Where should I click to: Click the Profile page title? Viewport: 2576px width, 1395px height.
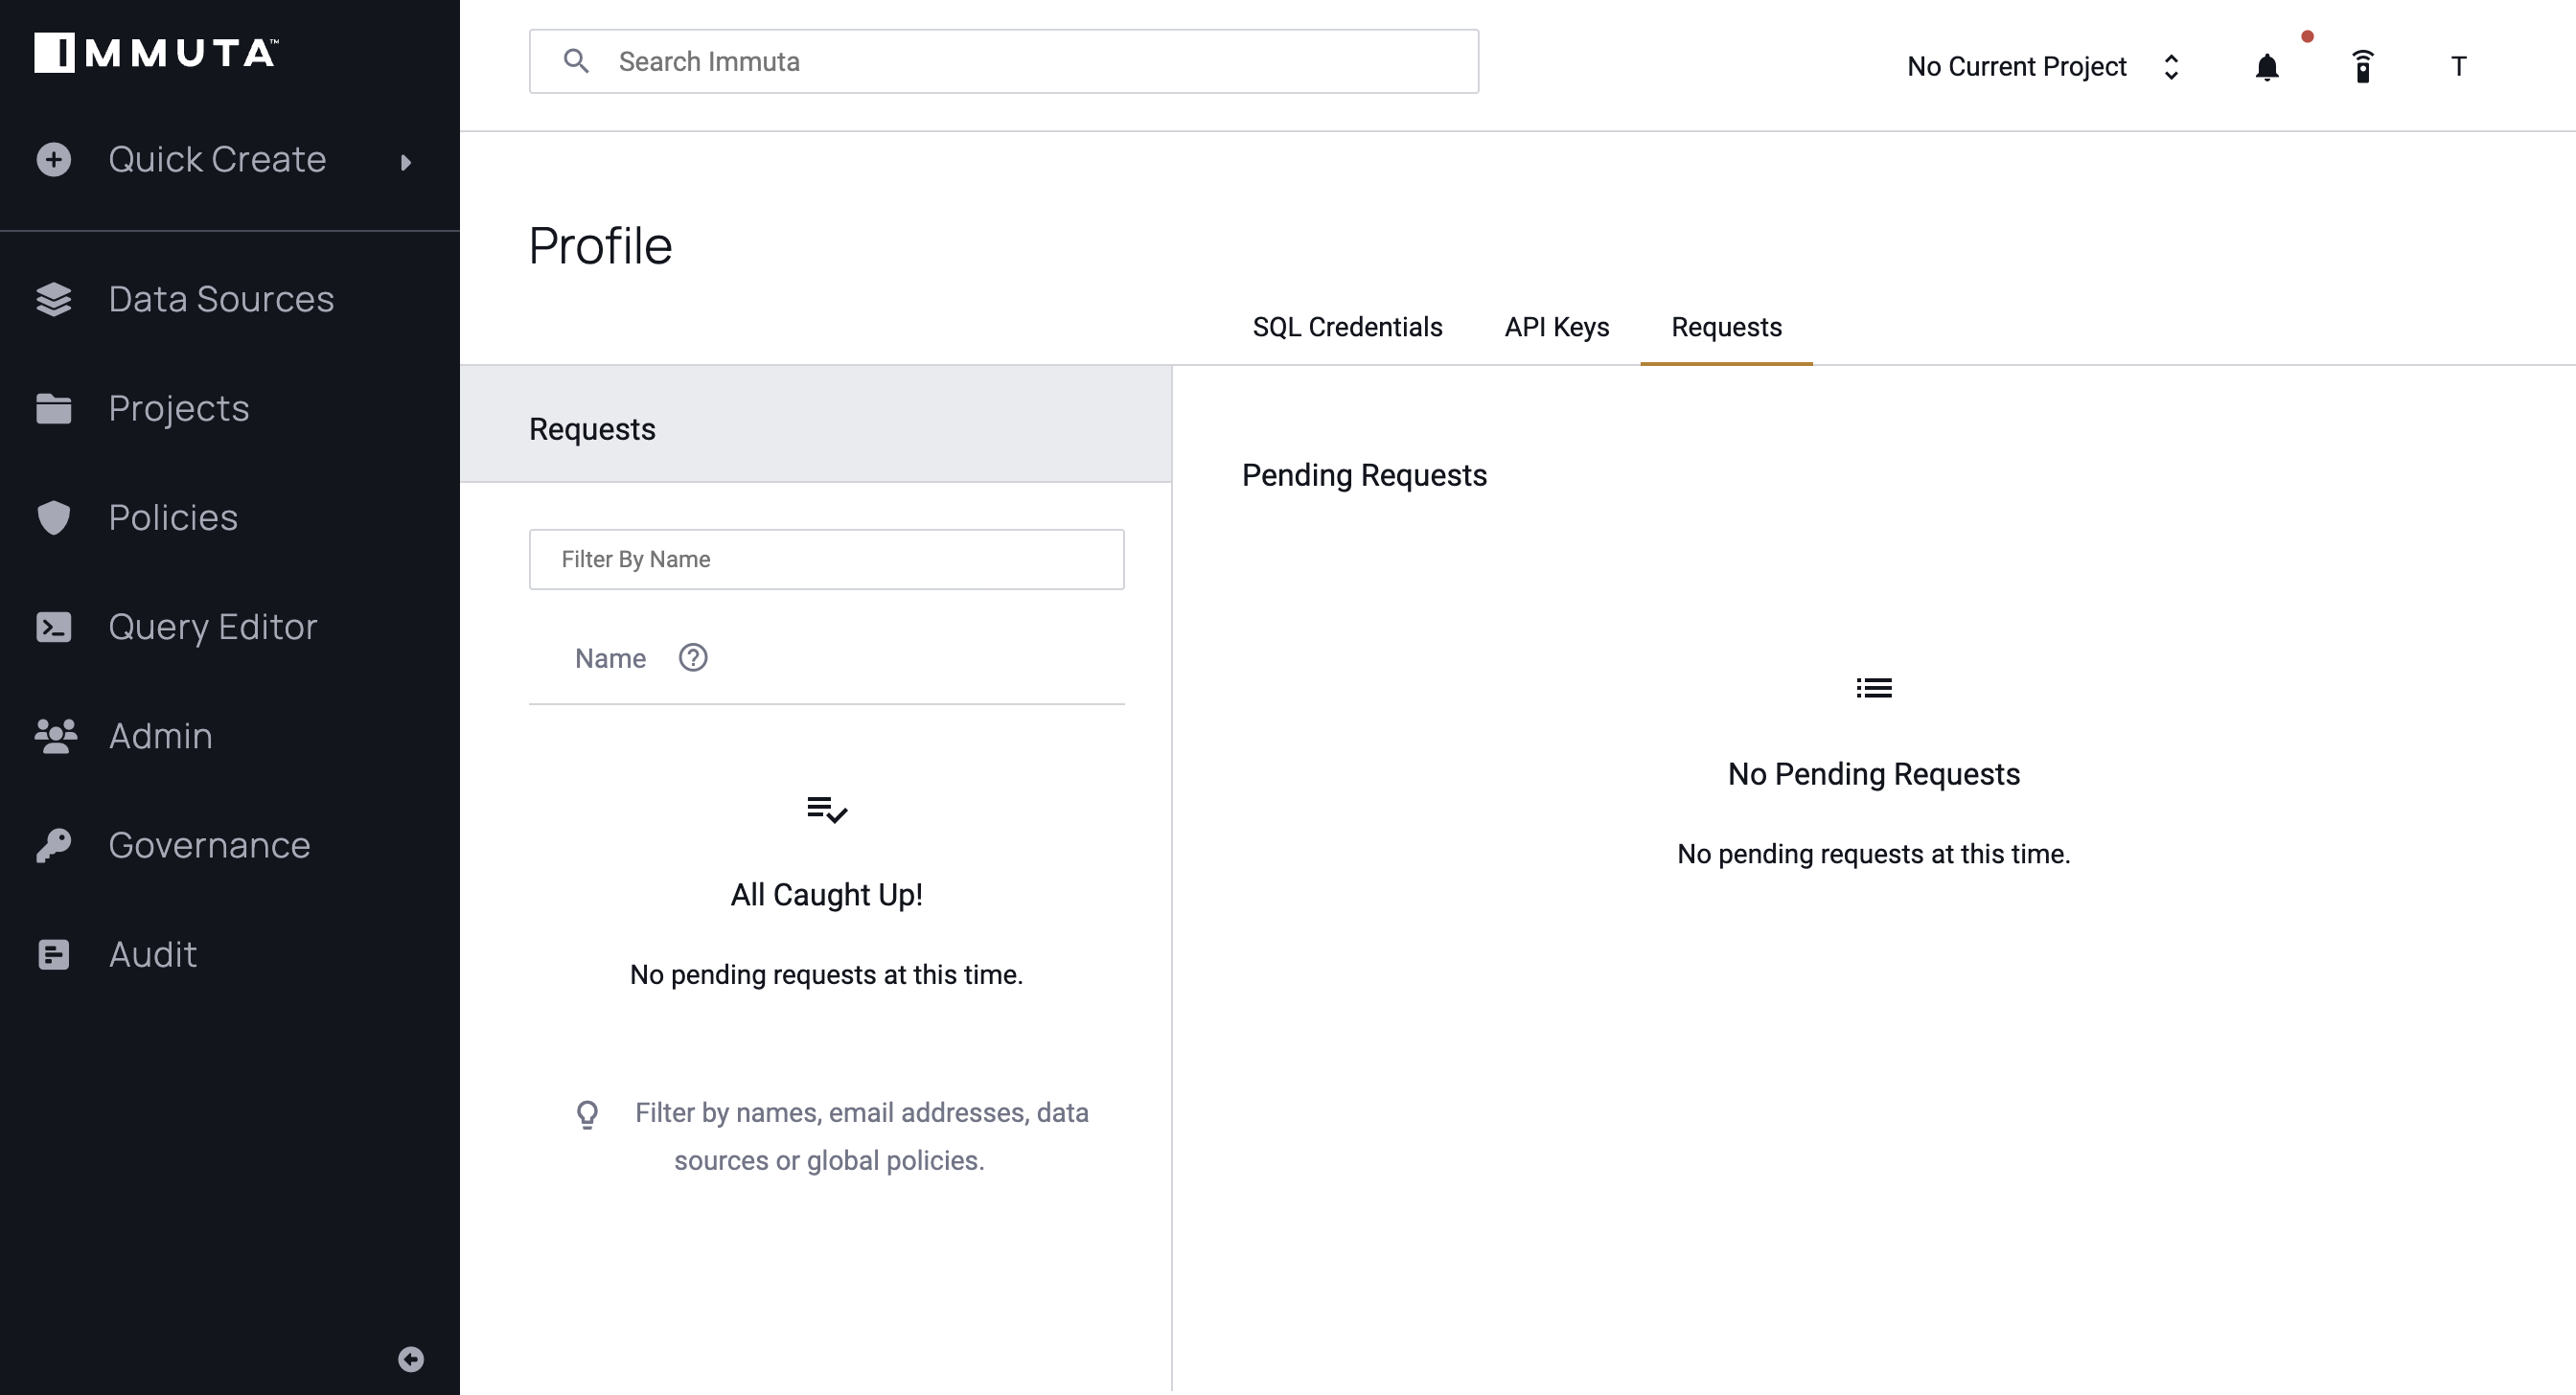(x=600, y=246)
